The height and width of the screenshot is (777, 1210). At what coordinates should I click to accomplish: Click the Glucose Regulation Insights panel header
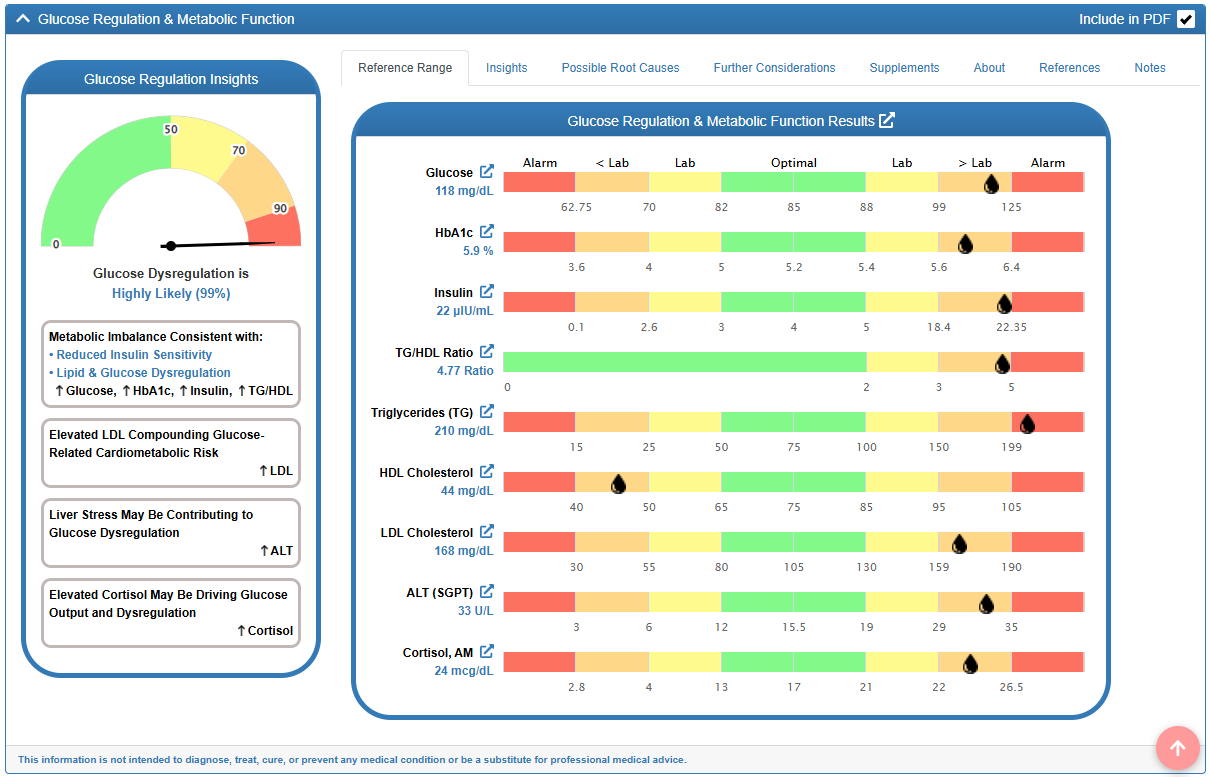tap(171, 79)
